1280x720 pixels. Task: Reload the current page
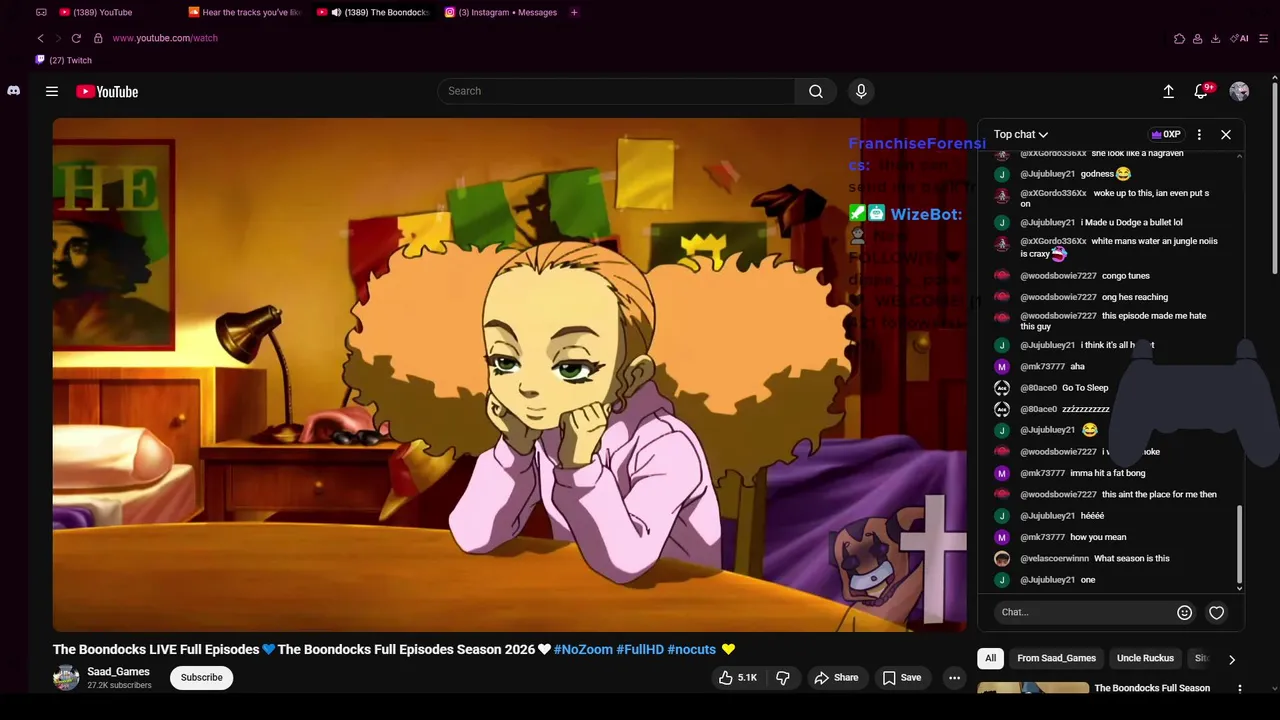coord(76,38)
